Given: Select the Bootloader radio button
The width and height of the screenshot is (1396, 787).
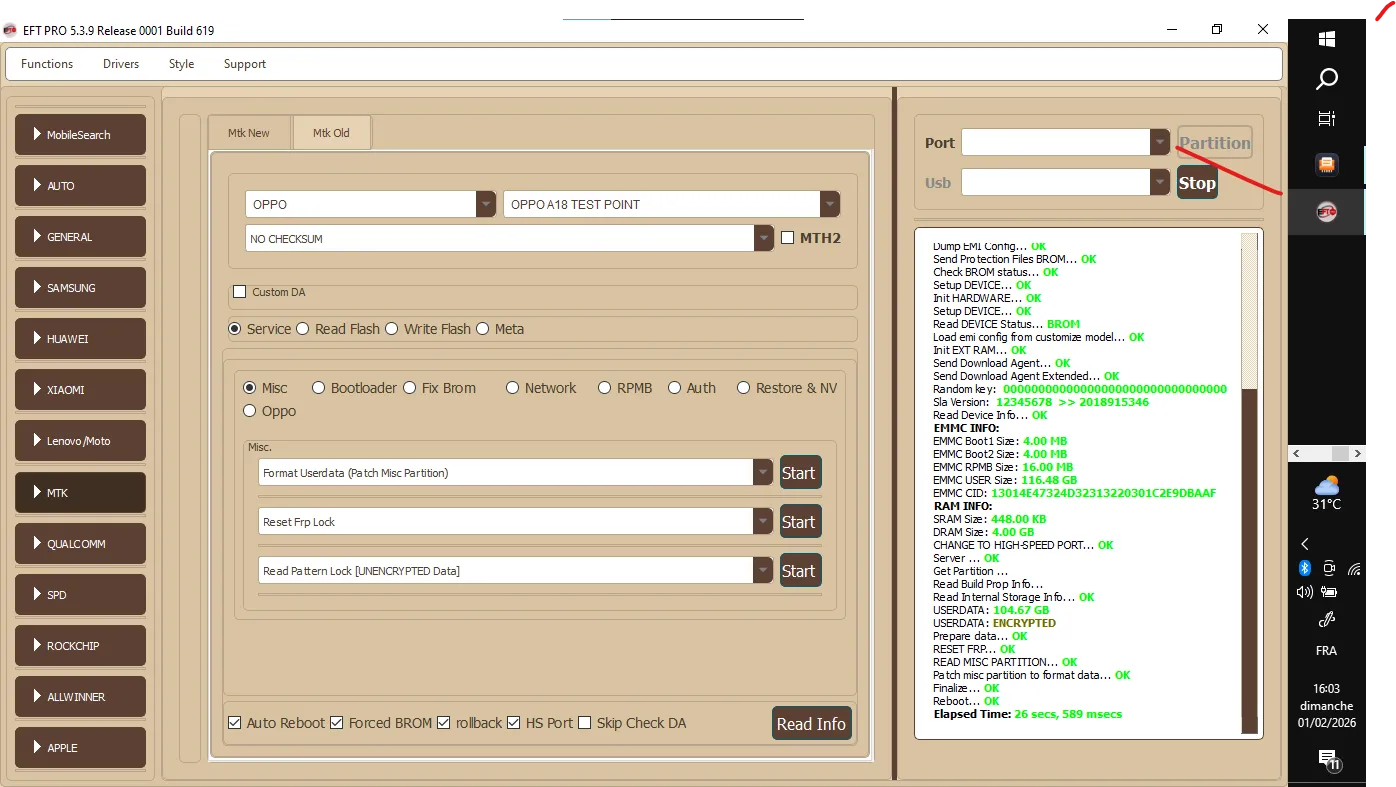Looking at the screenshot, I should point(318,388).
